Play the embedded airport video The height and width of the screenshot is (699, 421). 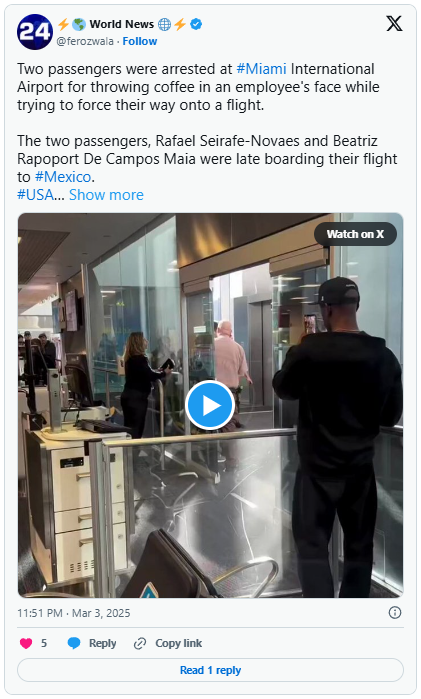[210, 405]
